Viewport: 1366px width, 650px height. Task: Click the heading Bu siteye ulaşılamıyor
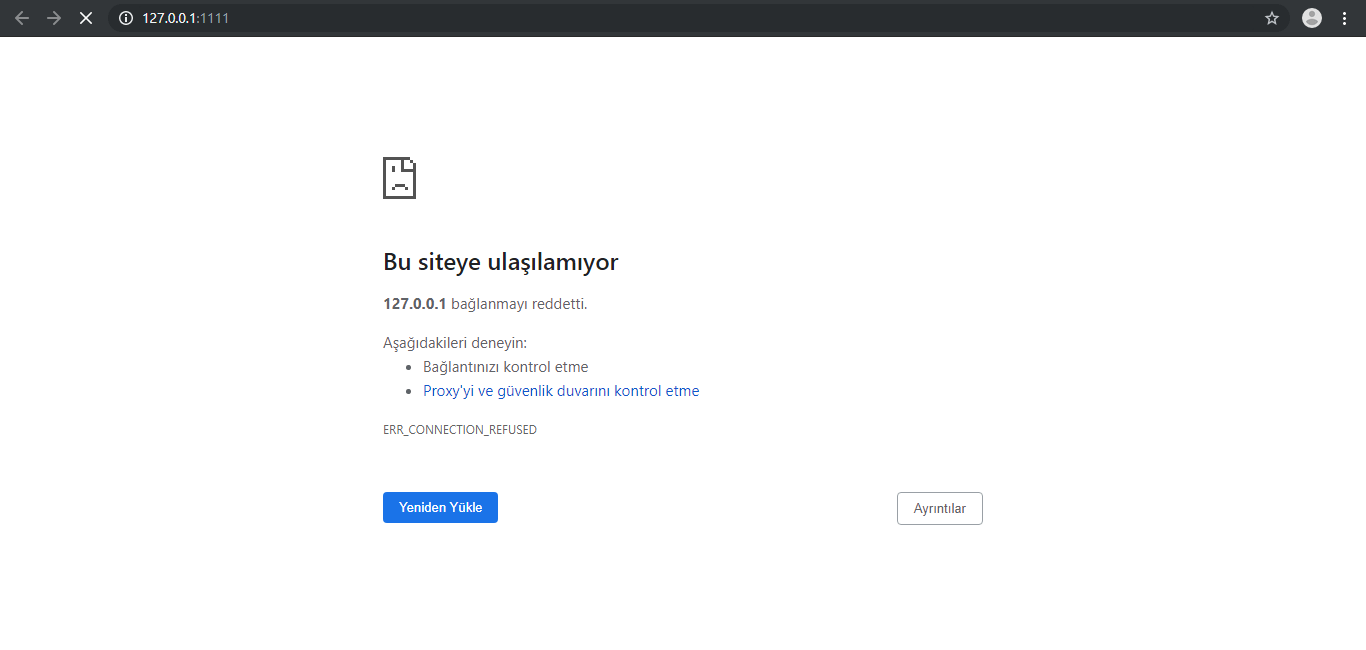click(500, 261)
